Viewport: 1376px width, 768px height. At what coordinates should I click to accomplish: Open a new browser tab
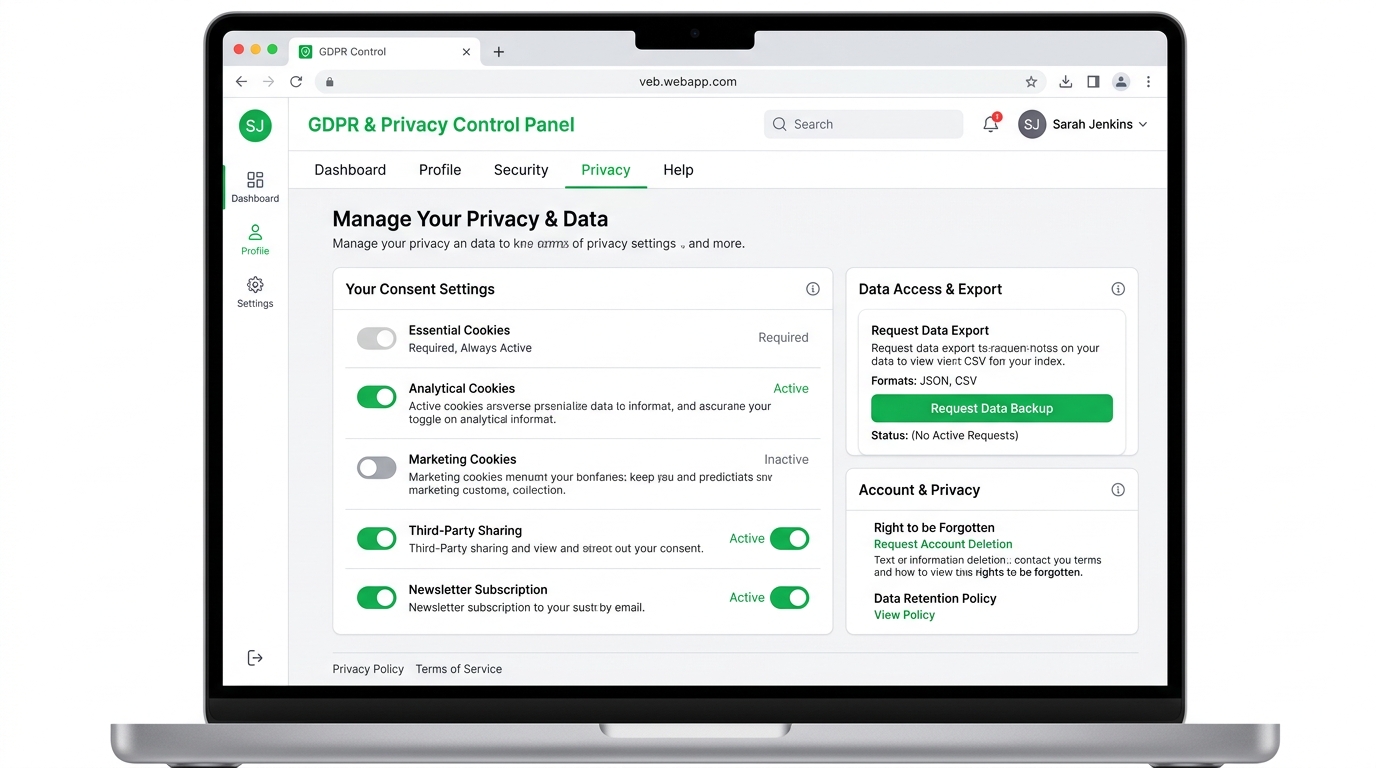tap(499, 52)
